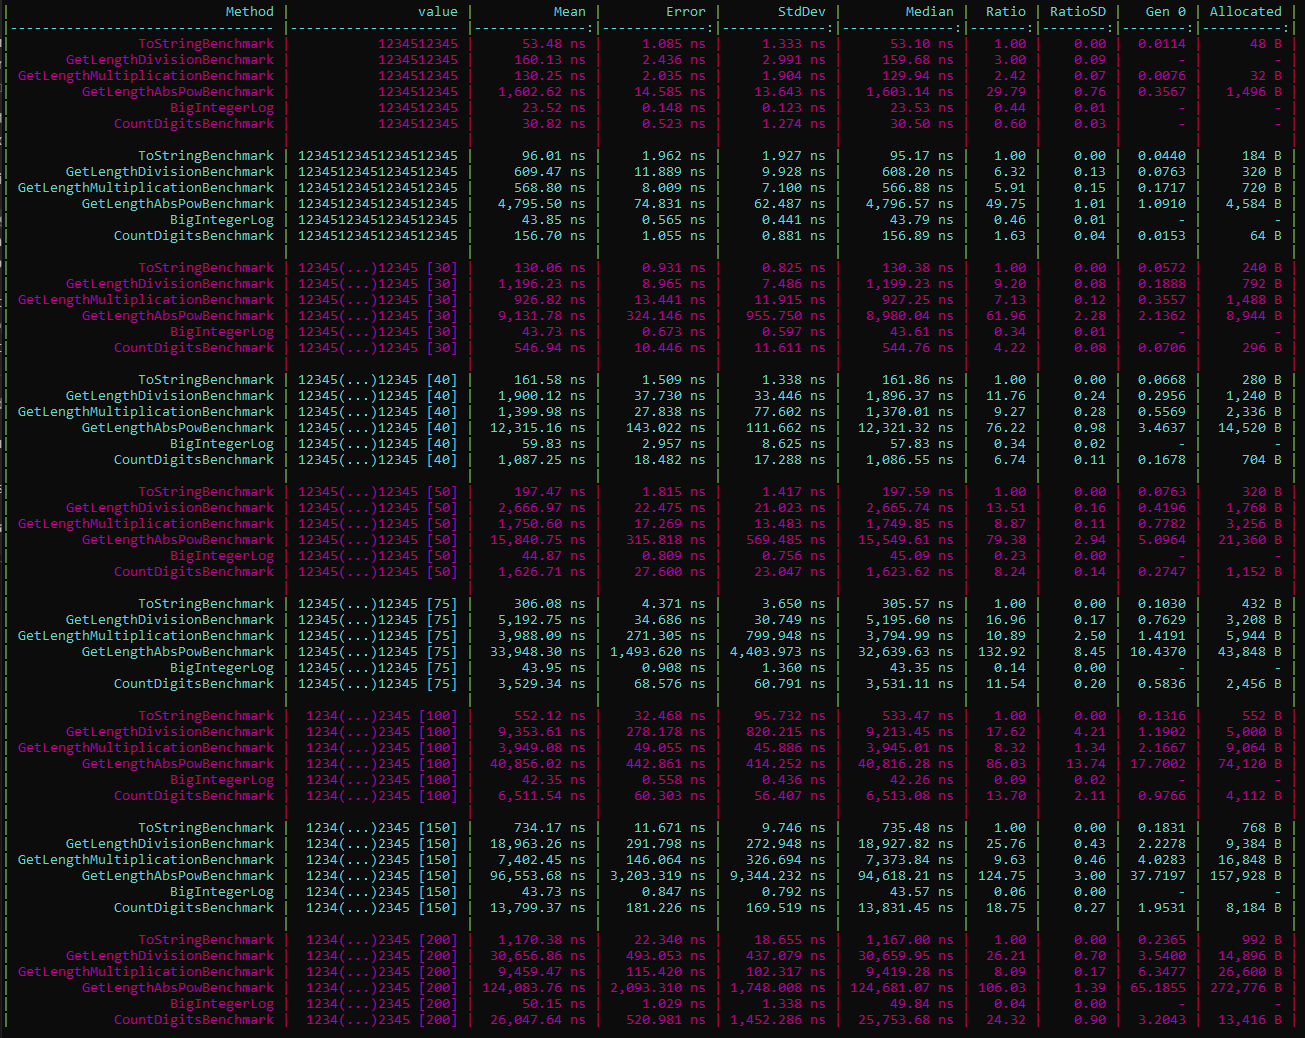Click the ratio value 79.38
Viewport: 1305px width, 1038px height.
pos(1006,540)
